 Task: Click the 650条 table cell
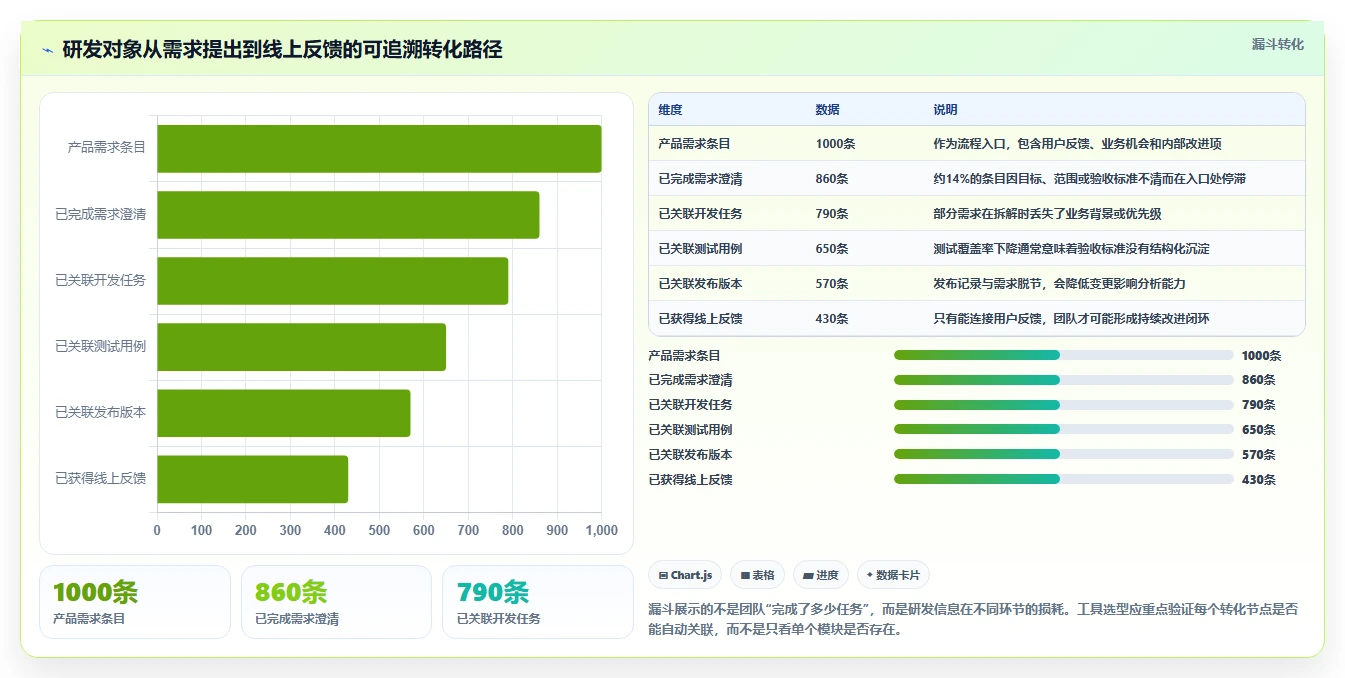[832, 249]
